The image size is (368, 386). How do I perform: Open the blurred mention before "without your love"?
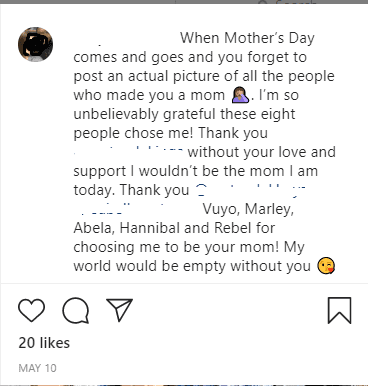click(x=128, y=152)
